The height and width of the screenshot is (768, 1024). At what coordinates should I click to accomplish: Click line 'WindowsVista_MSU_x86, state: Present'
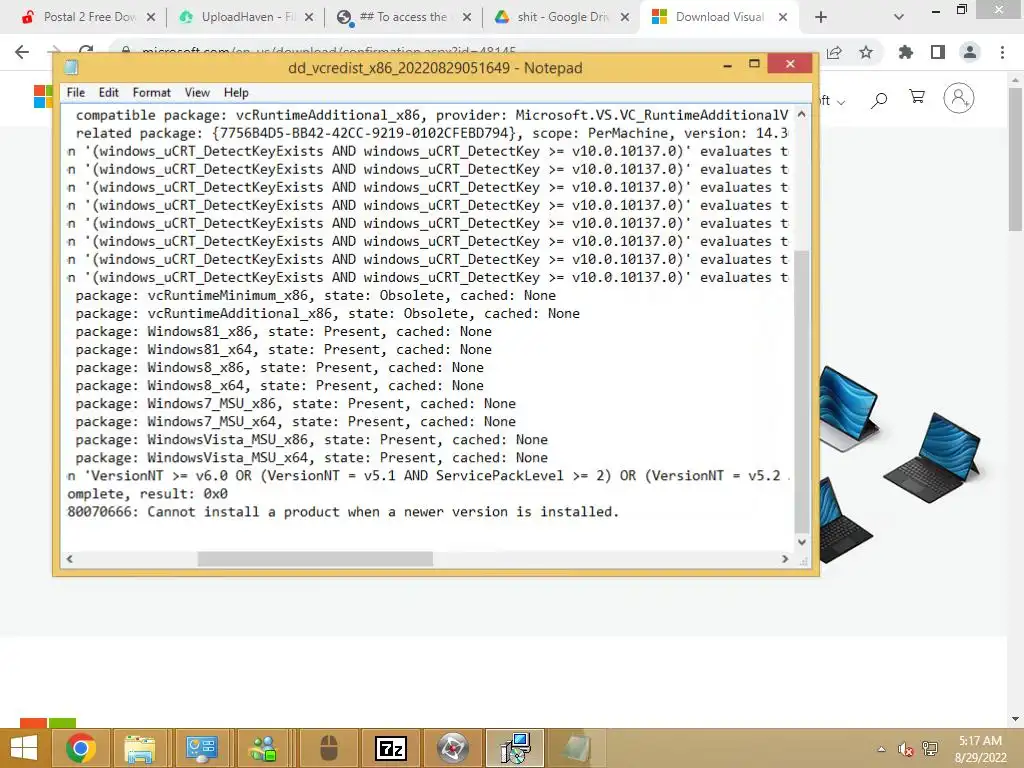(312, 440)
